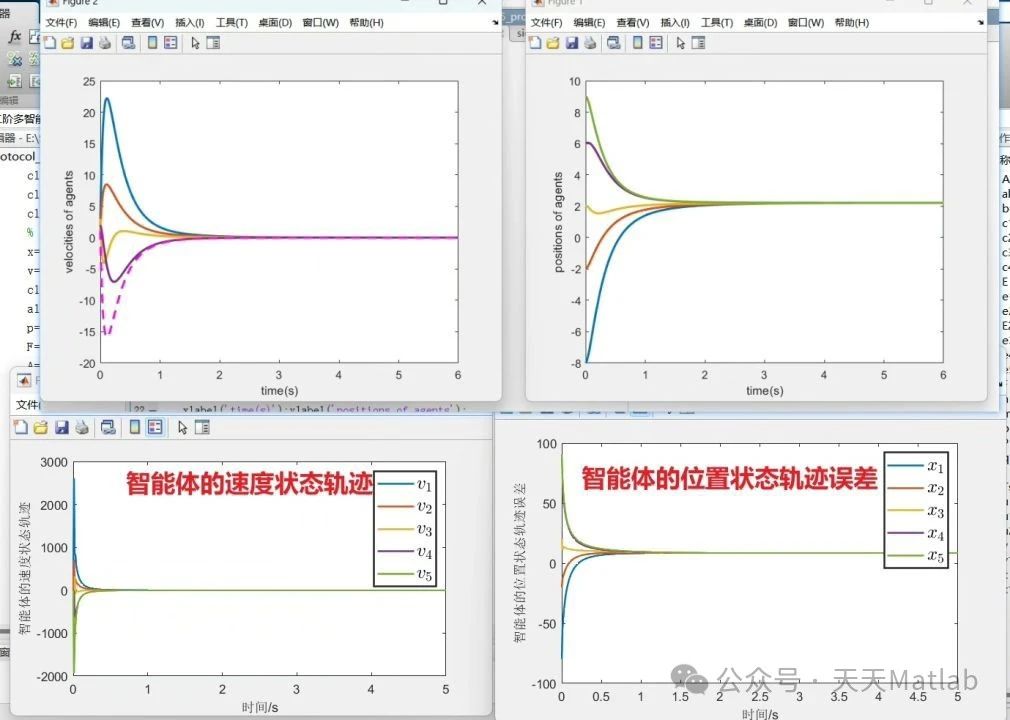This screenshot has width=1010, height=720.
Task: Click Print Figure icon in Figure 2 toolbar
Action: pyautogui.click(x=105, y=43)
